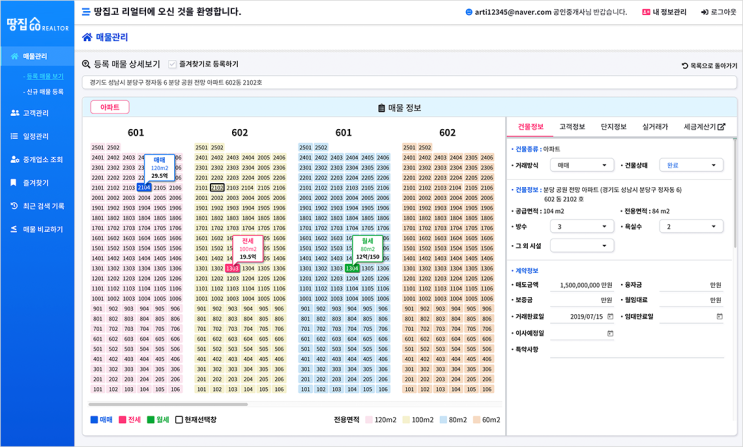Image resolution: width=743 pixels, height=447 pixels.
Task: Click the 매물 비교하기 compare icon in sidebar
Action: tap(14, 229)
